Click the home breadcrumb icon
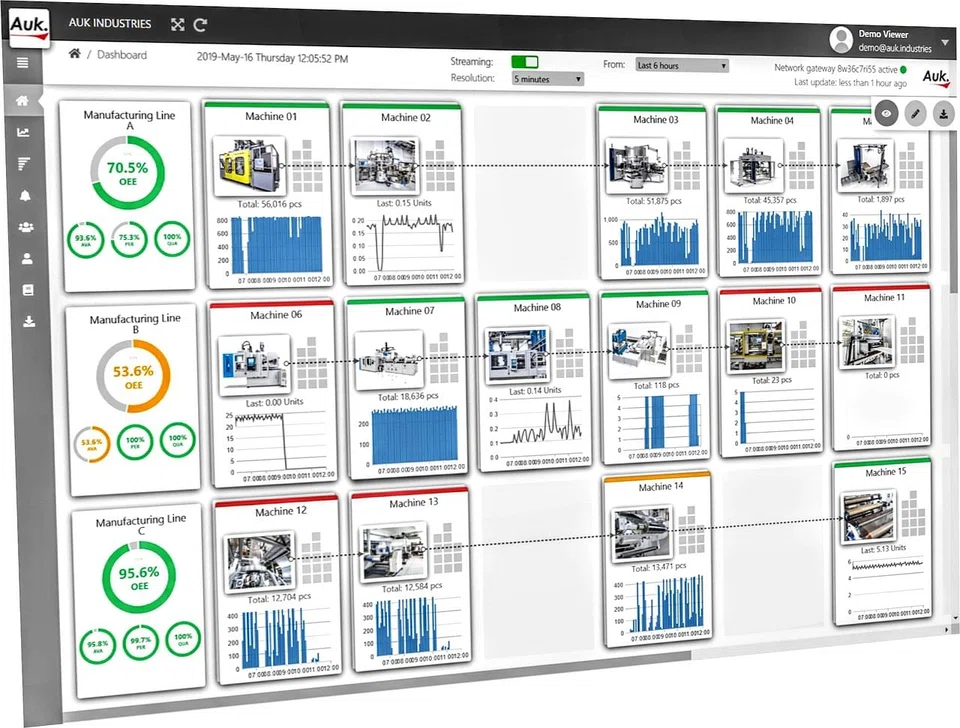 74,54
